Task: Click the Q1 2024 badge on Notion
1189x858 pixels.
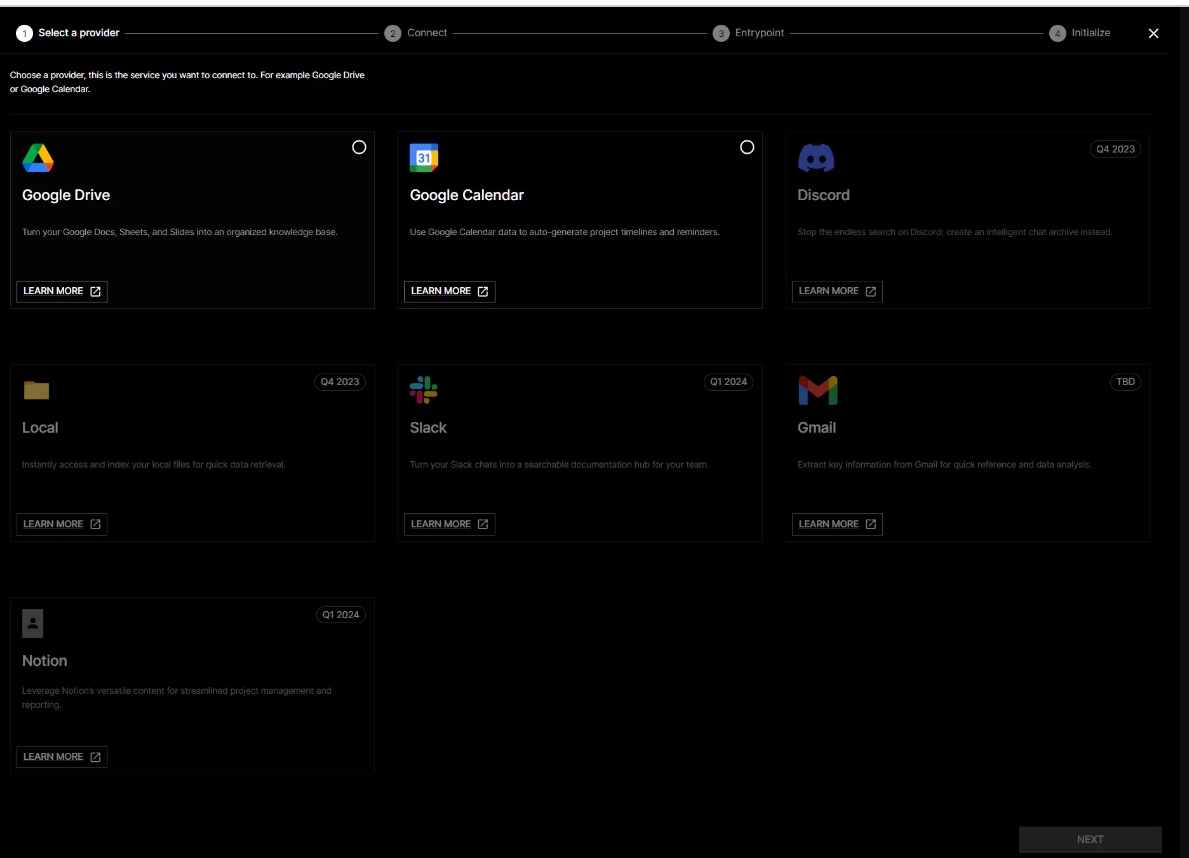Action: (340, 614)
